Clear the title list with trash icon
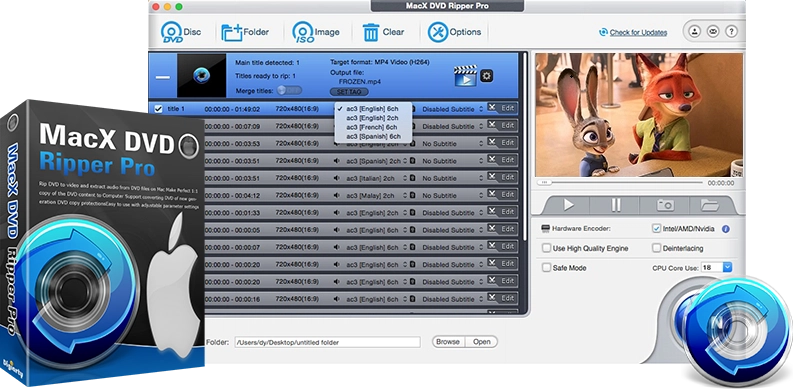Image resolution: width=793 pixels, height=389 pixels. pos(383,32)
